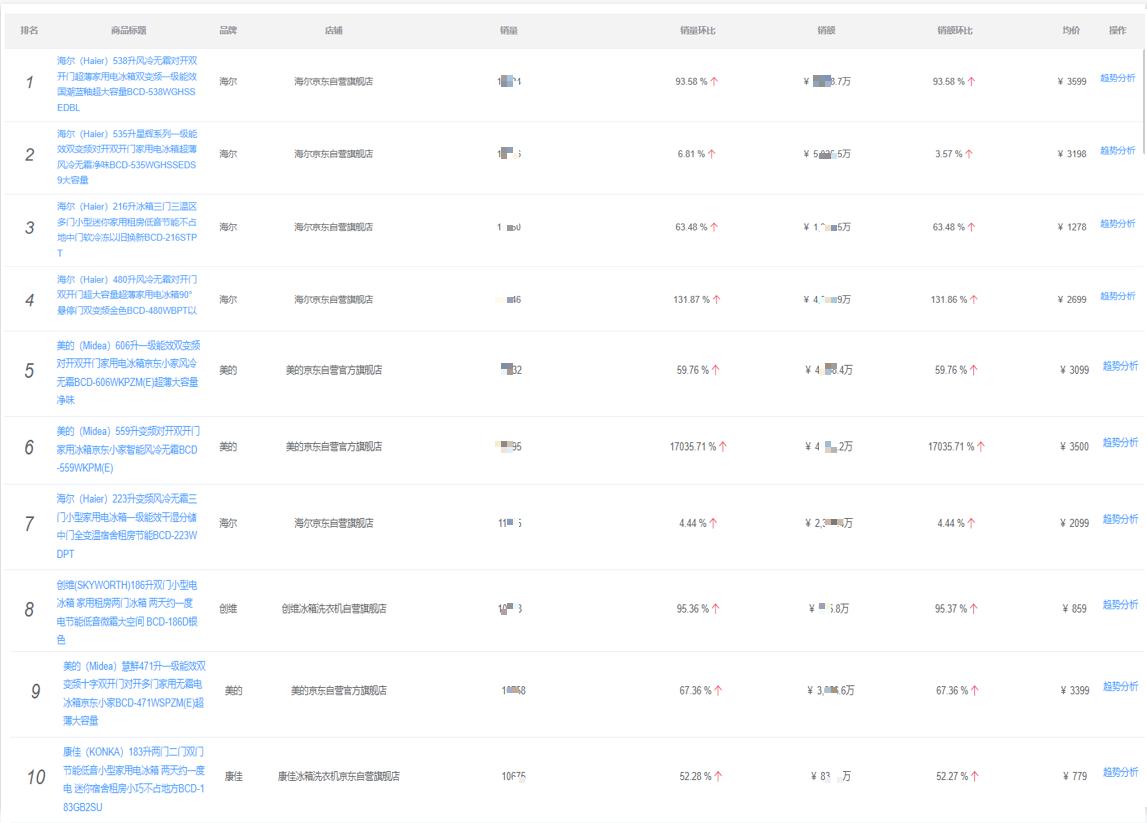Click the 销额 column header
The height and width of the screenshot is (823, 1147).
click(827, 30)
